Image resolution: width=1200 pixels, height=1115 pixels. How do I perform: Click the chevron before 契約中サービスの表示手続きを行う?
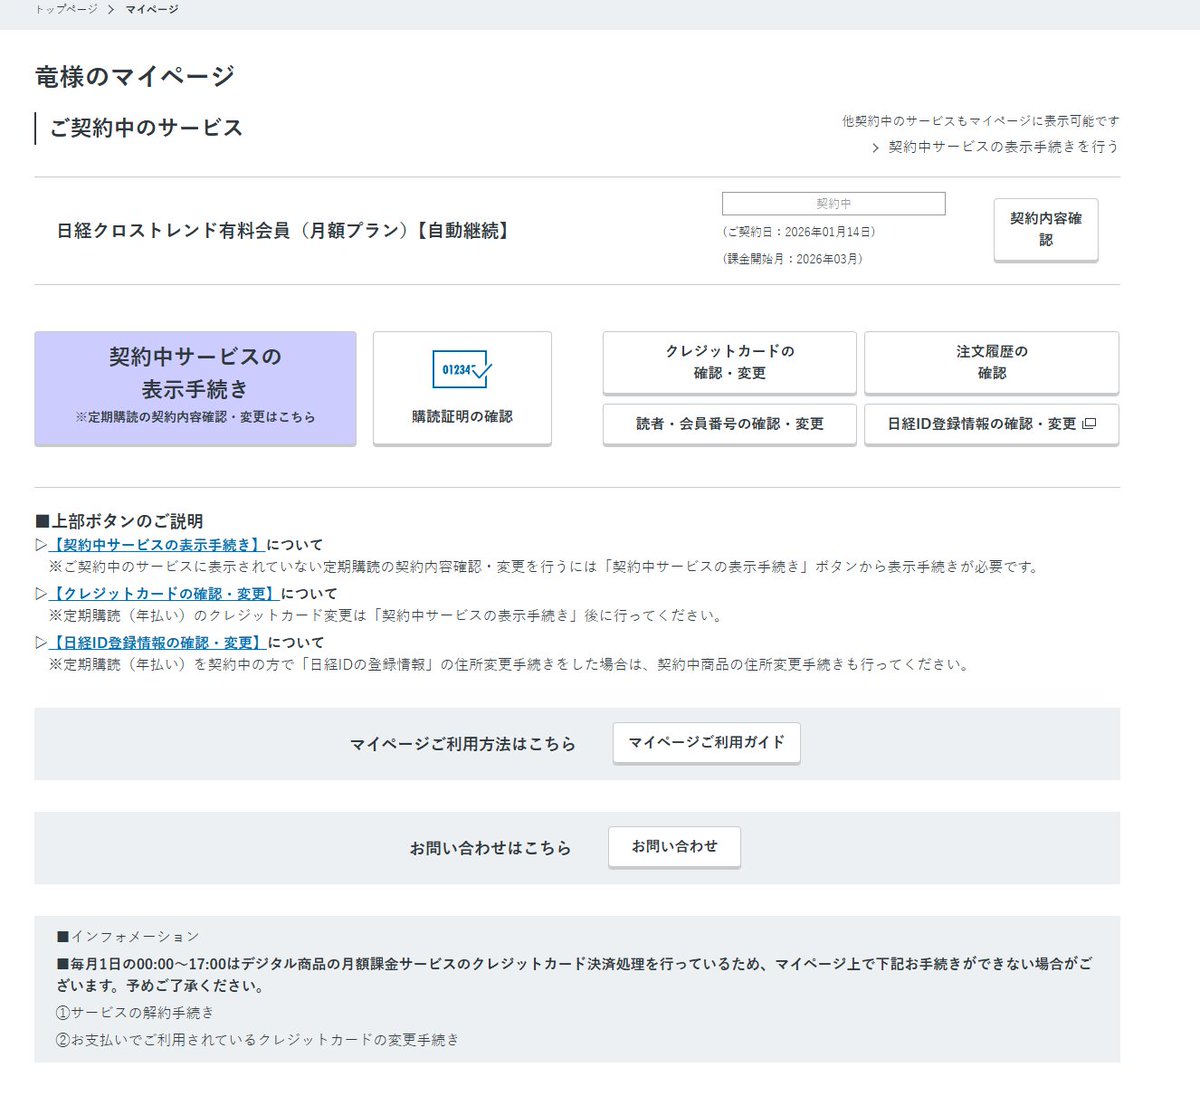[875, 148]
